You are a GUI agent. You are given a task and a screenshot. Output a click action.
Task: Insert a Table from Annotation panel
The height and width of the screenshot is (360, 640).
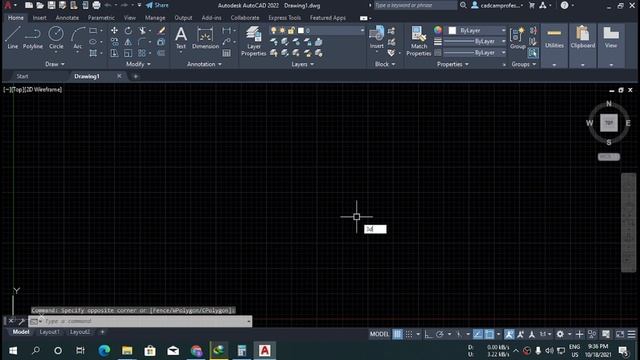coord(227,53)
